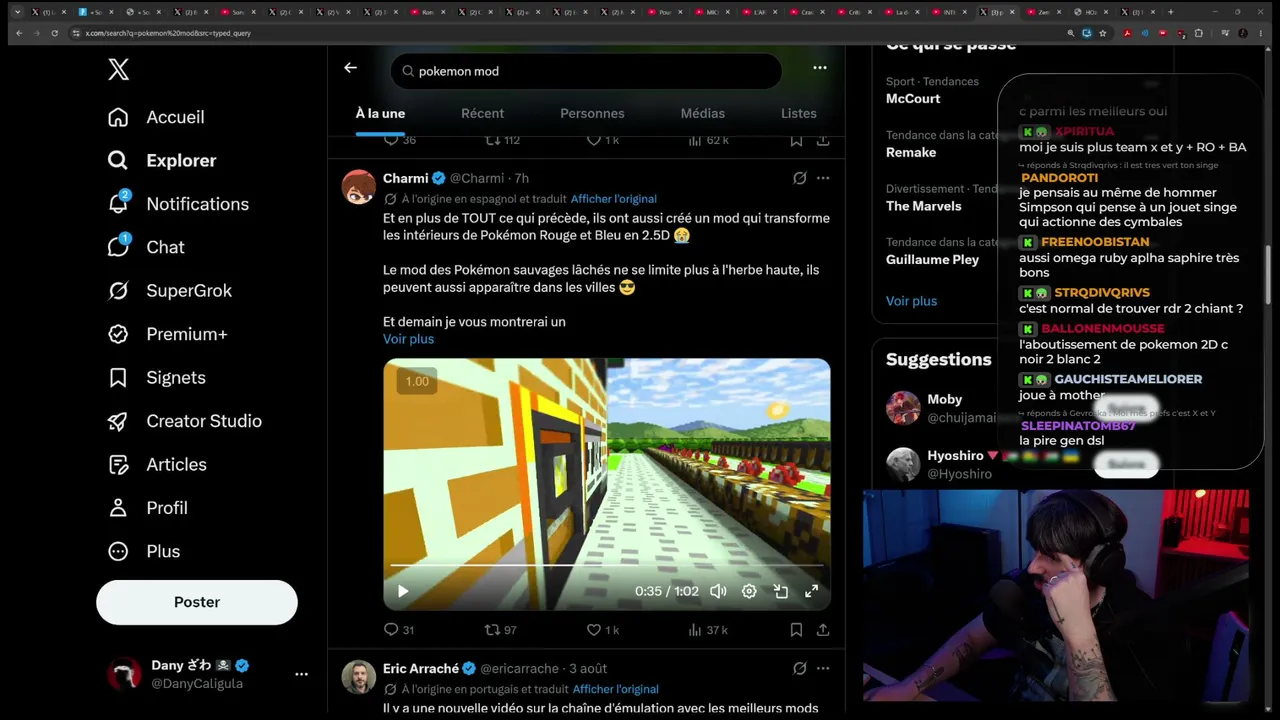1280x720 pixels.
Task: Open the more options menu on Charmi's post
Action: tap(823, 178)
